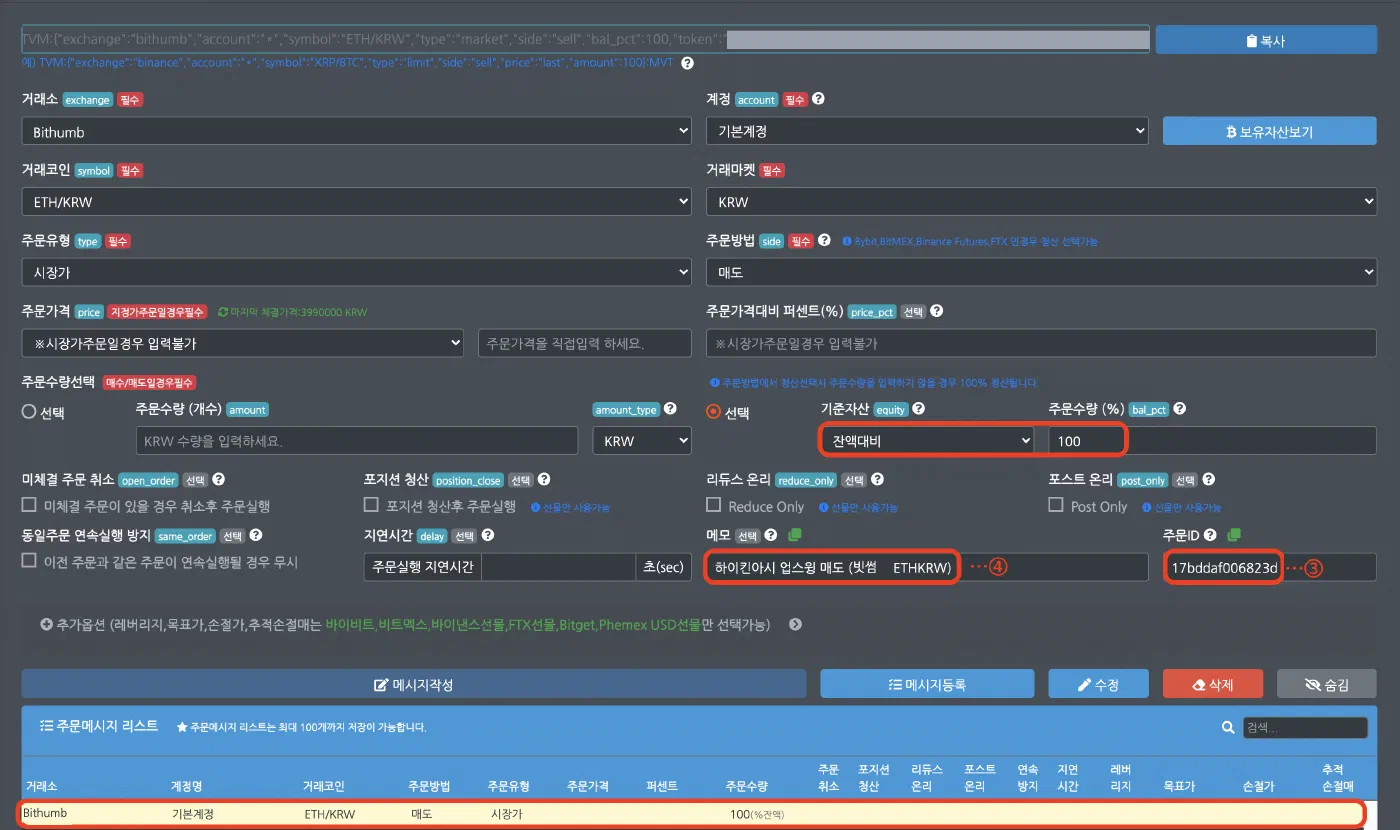This screenshot has width=1400, height=830.
Task: Open the 거래코인 dropdown showing ETH/KRW
Action: pyautogui.click(x=356, y=202)
